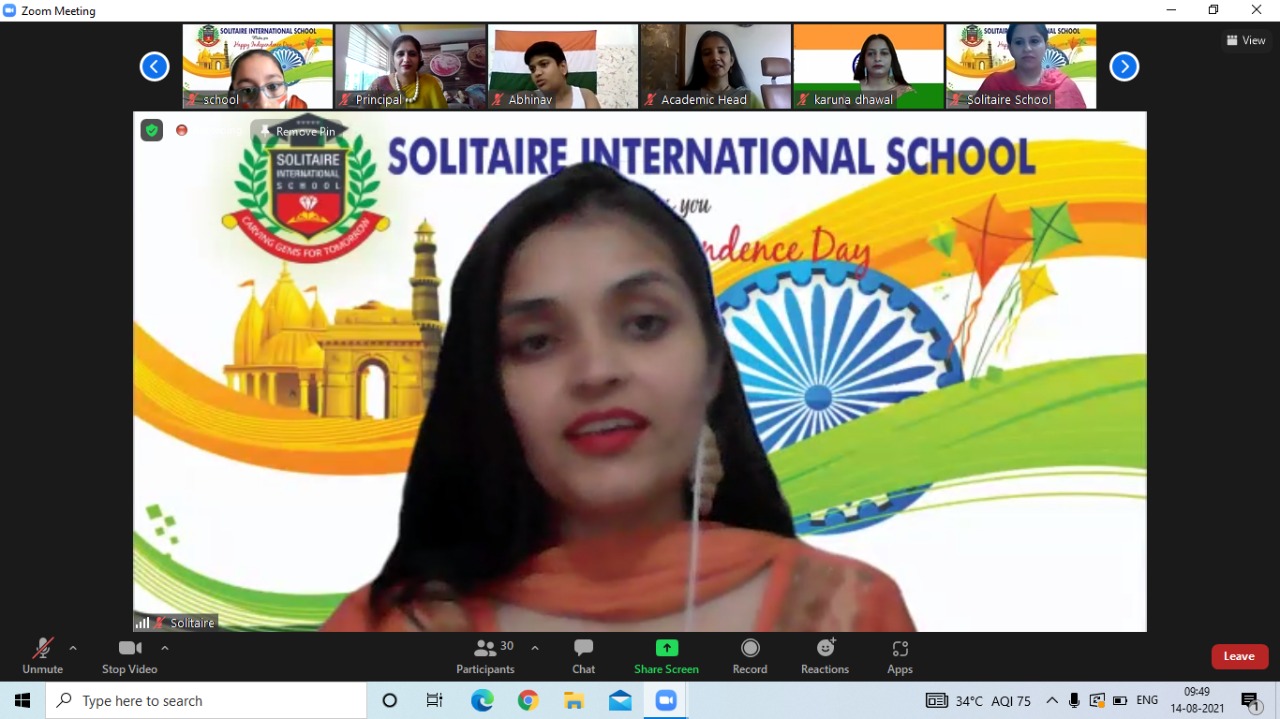
Task: Open the Chat panel
Action: click(584, 657)
